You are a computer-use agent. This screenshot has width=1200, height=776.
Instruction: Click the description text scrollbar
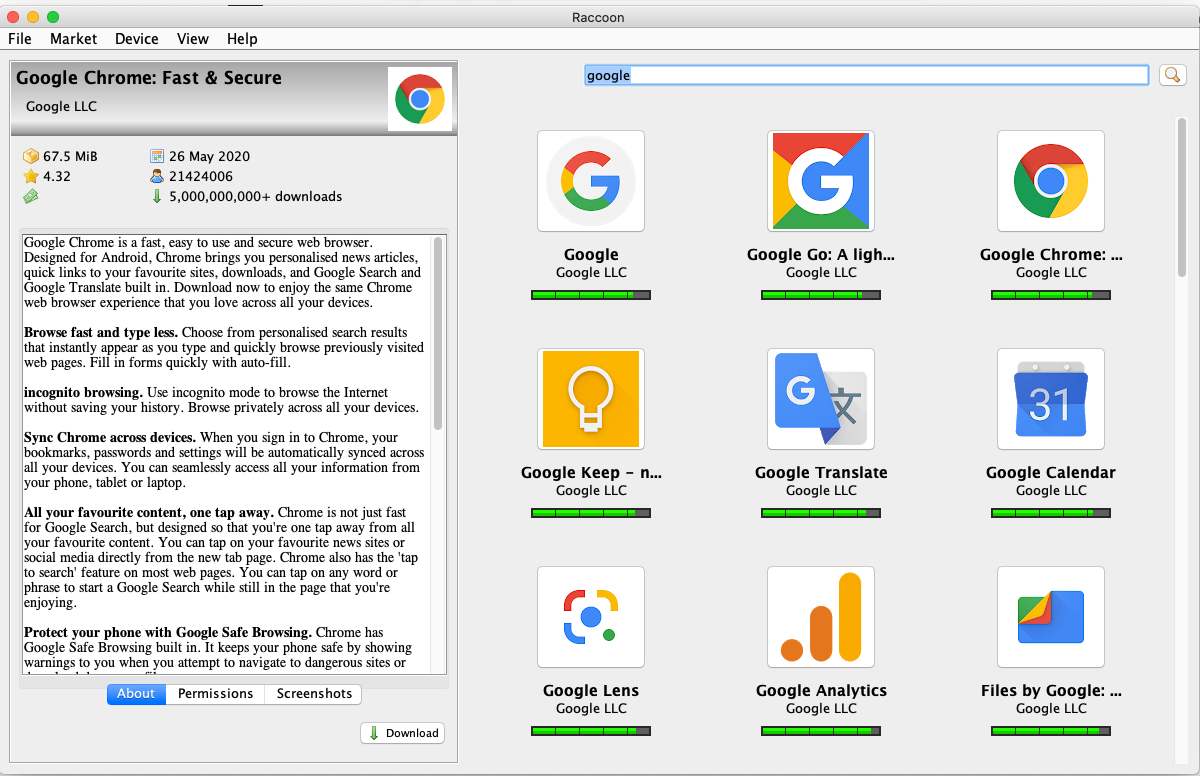click(x=438, y=335)
